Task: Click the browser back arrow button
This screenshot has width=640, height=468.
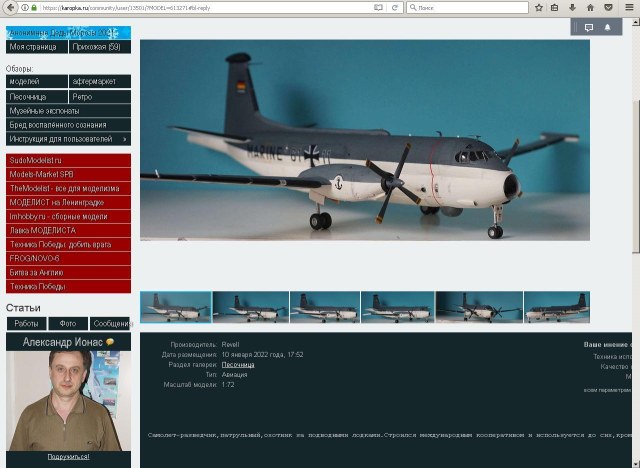Action: coord(9,7)
